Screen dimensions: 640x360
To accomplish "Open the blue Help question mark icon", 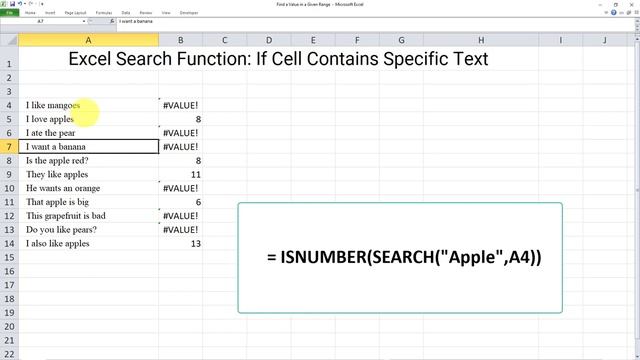I will 613,13.
